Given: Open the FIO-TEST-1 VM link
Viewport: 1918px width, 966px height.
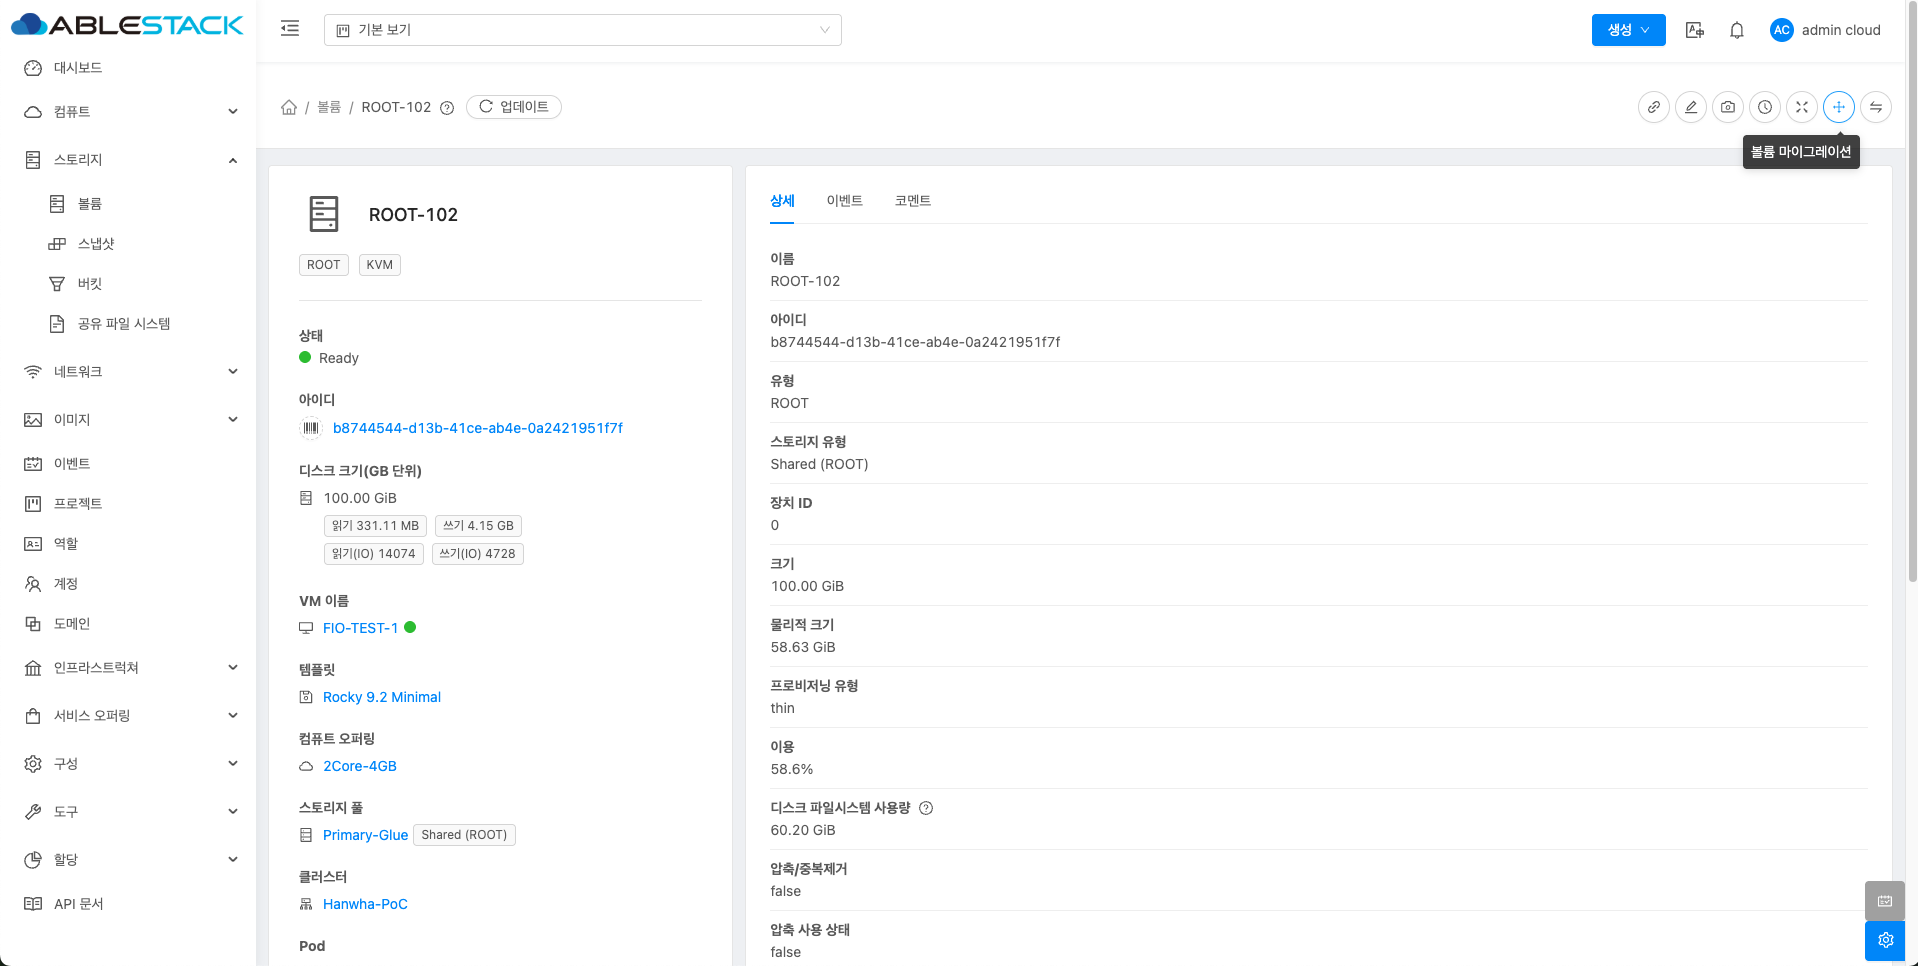Looking at the screenshot, I should coord(360,628).
